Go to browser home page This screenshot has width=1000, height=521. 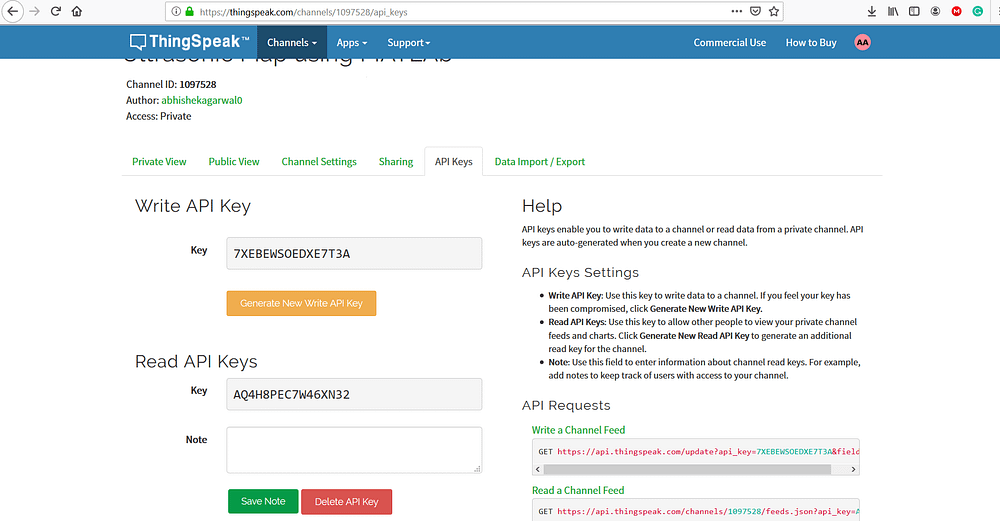coord(77,11)
